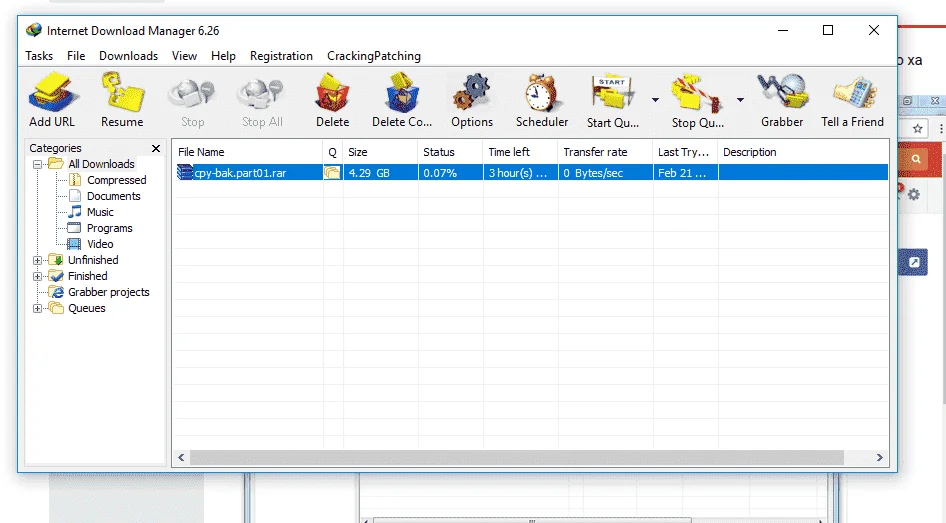
Task: Click the horizontal scrollbar right arrow
Action: click(x=880, y=458)
